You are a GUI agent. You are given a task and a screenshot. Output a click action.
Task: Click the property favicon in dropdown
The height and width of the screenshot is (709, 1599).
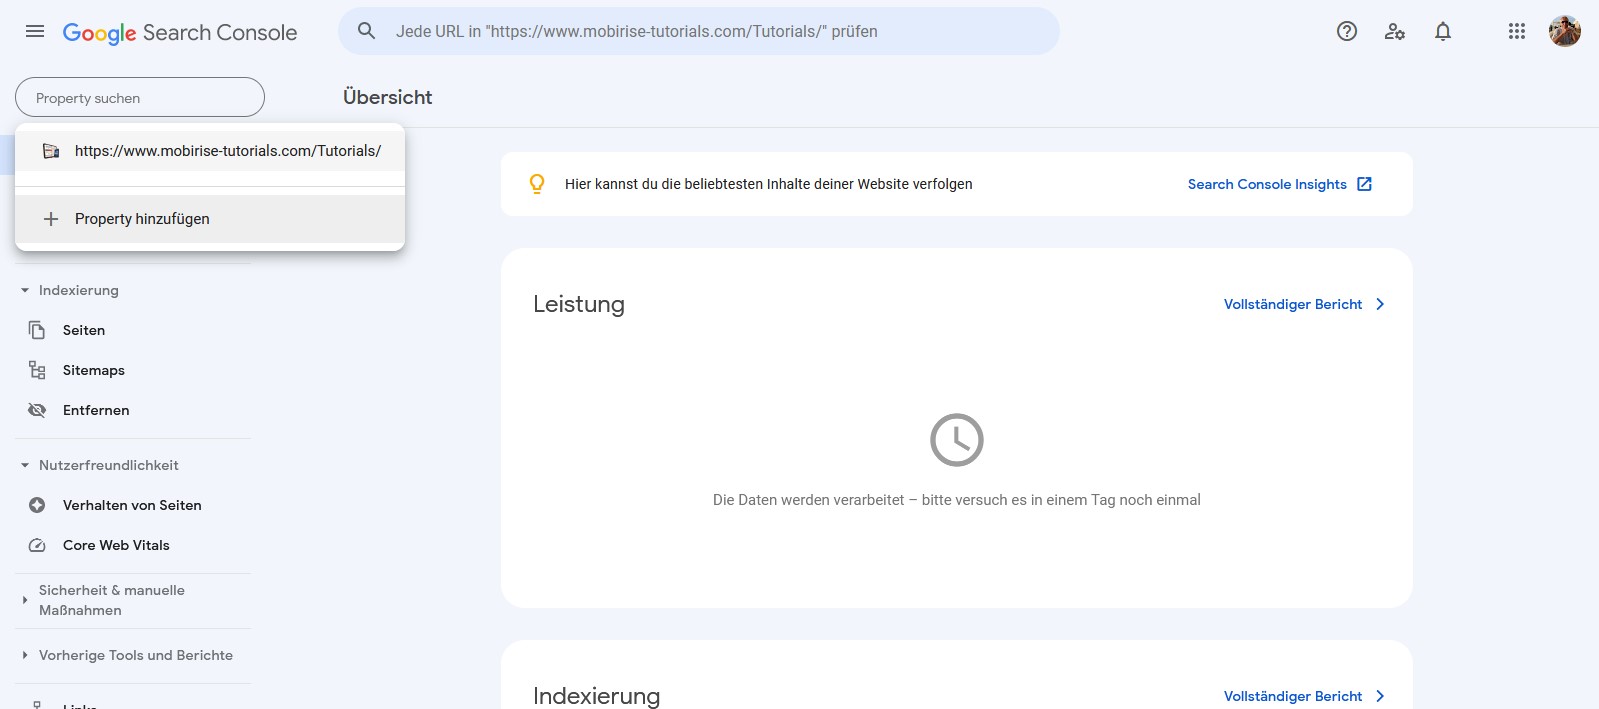coord(51,151)
